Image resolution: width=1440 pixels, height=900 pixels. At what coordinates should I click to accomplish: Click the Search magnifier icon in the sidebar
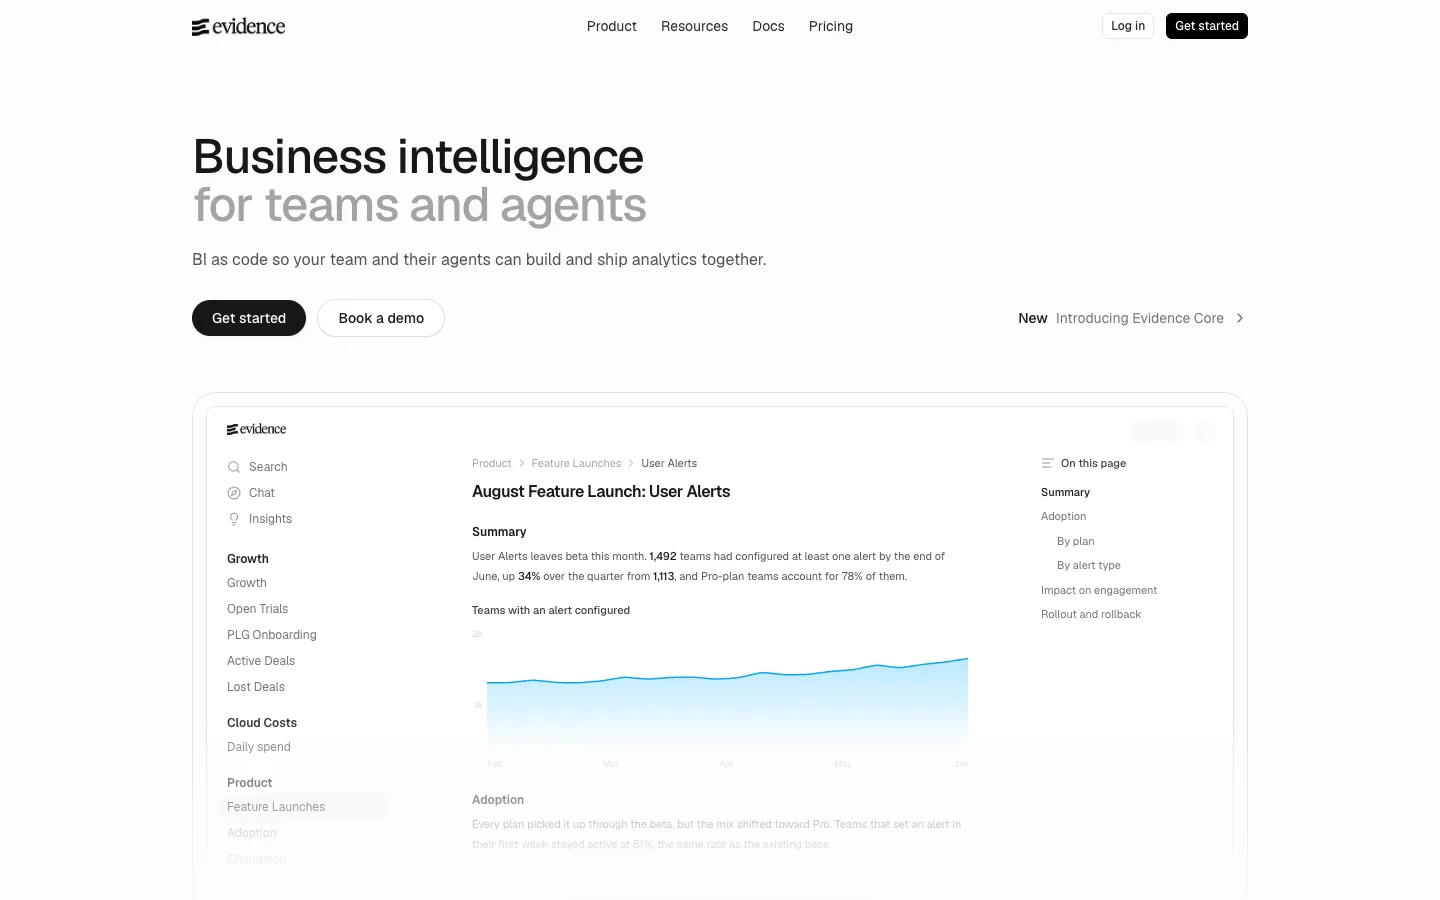click(234, 467)
